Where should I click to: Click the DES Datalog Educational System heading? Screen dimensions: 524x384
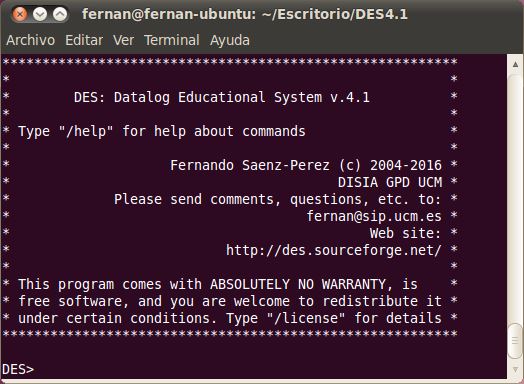coord(222,97)
